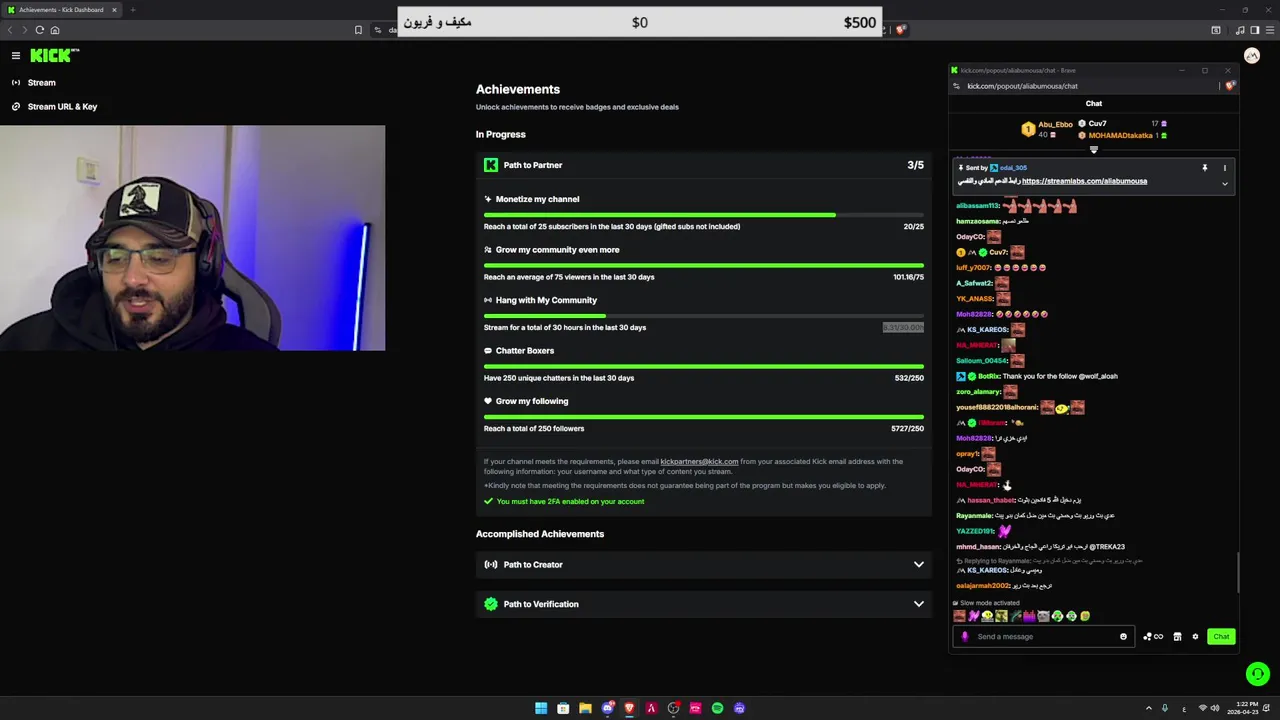Click the Chatter Boxers progress bar
1280x720 pixels.
704,366
